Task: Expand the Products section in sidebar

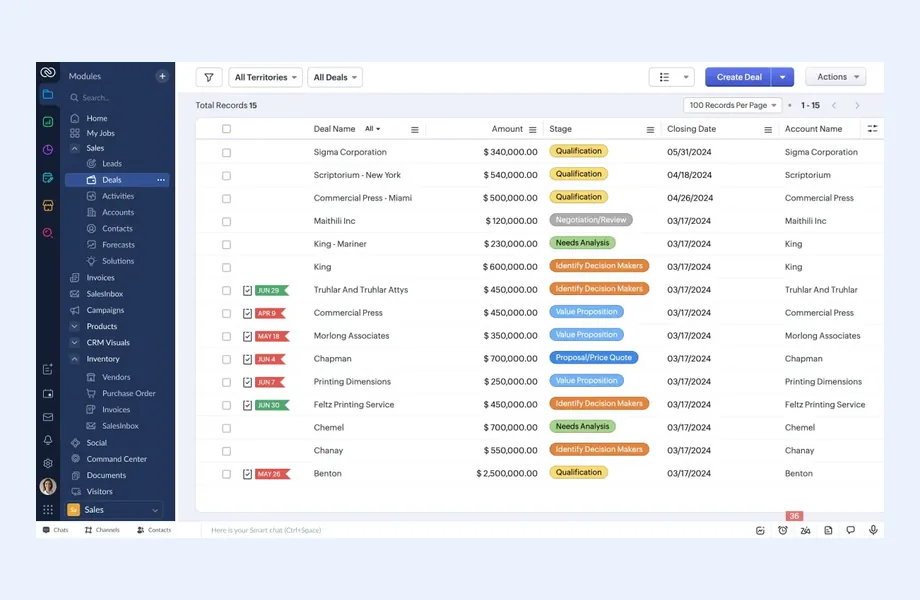Action: point(75,326)
